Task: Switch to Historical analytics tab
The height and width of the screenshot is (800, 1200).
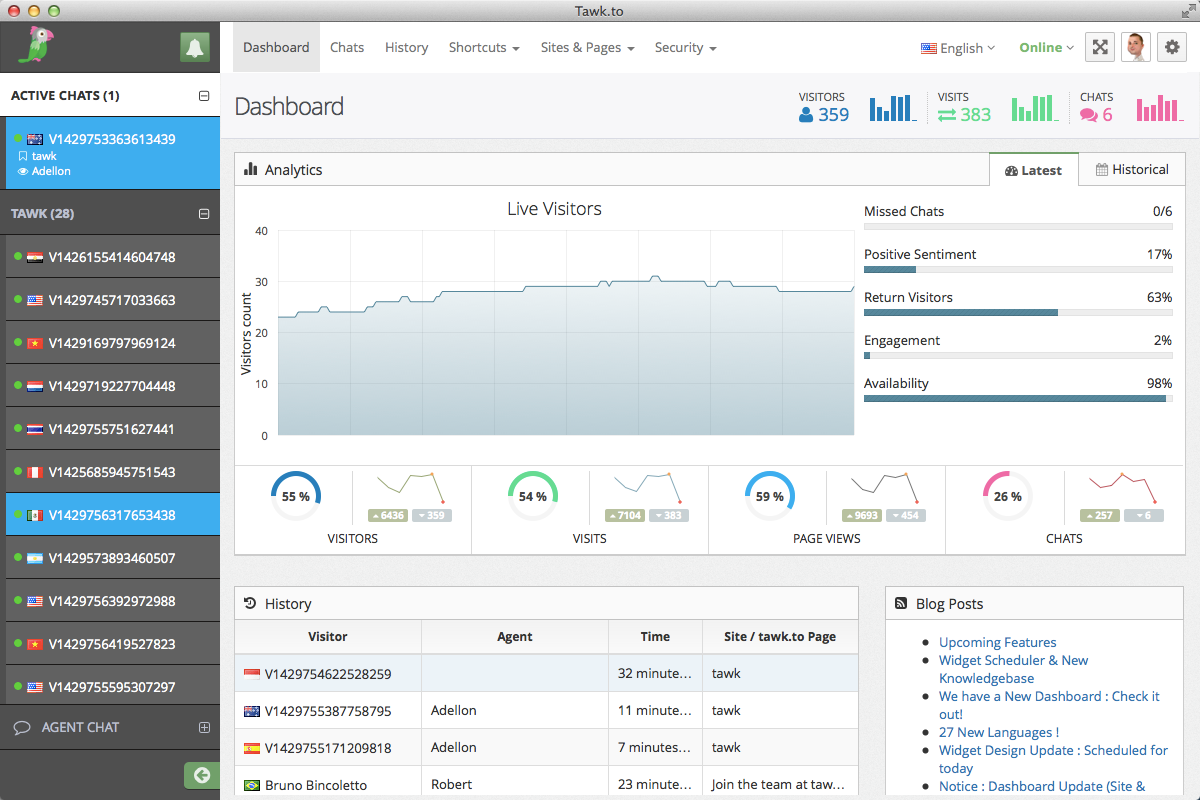Action: pyautogui.click(x=1132, y=170)
